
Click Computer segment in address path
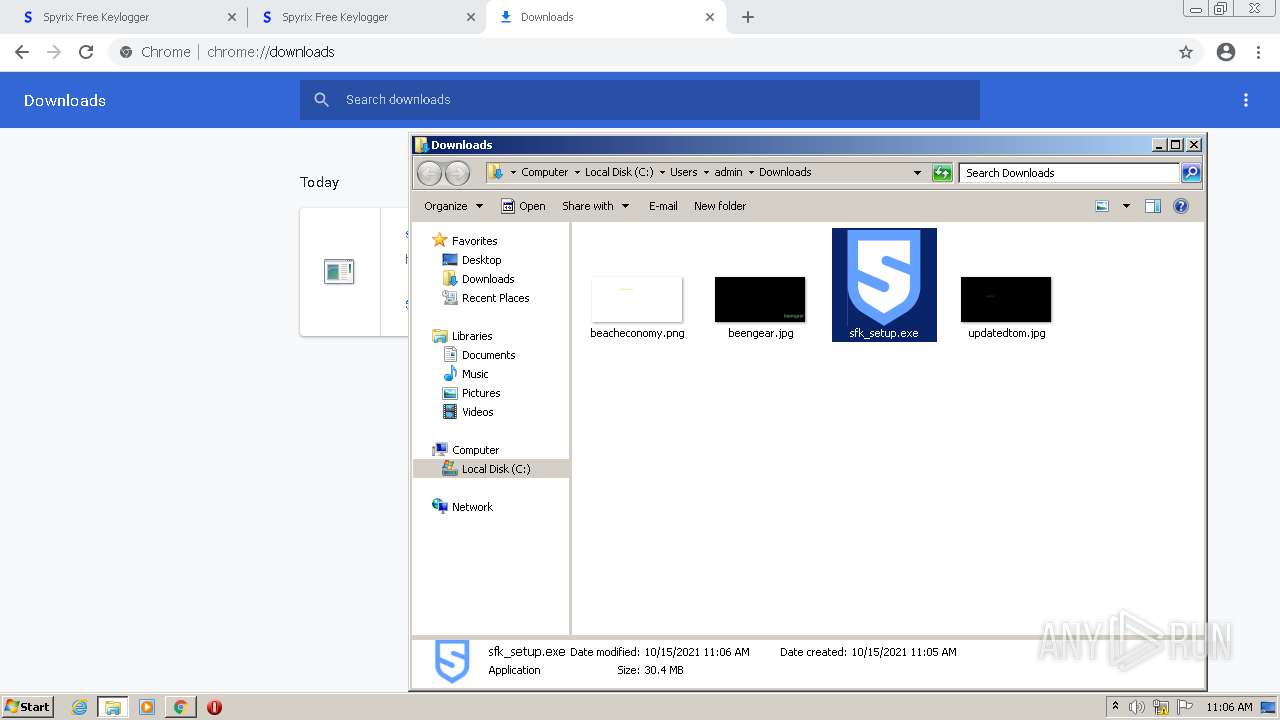(x=544, y=172)
